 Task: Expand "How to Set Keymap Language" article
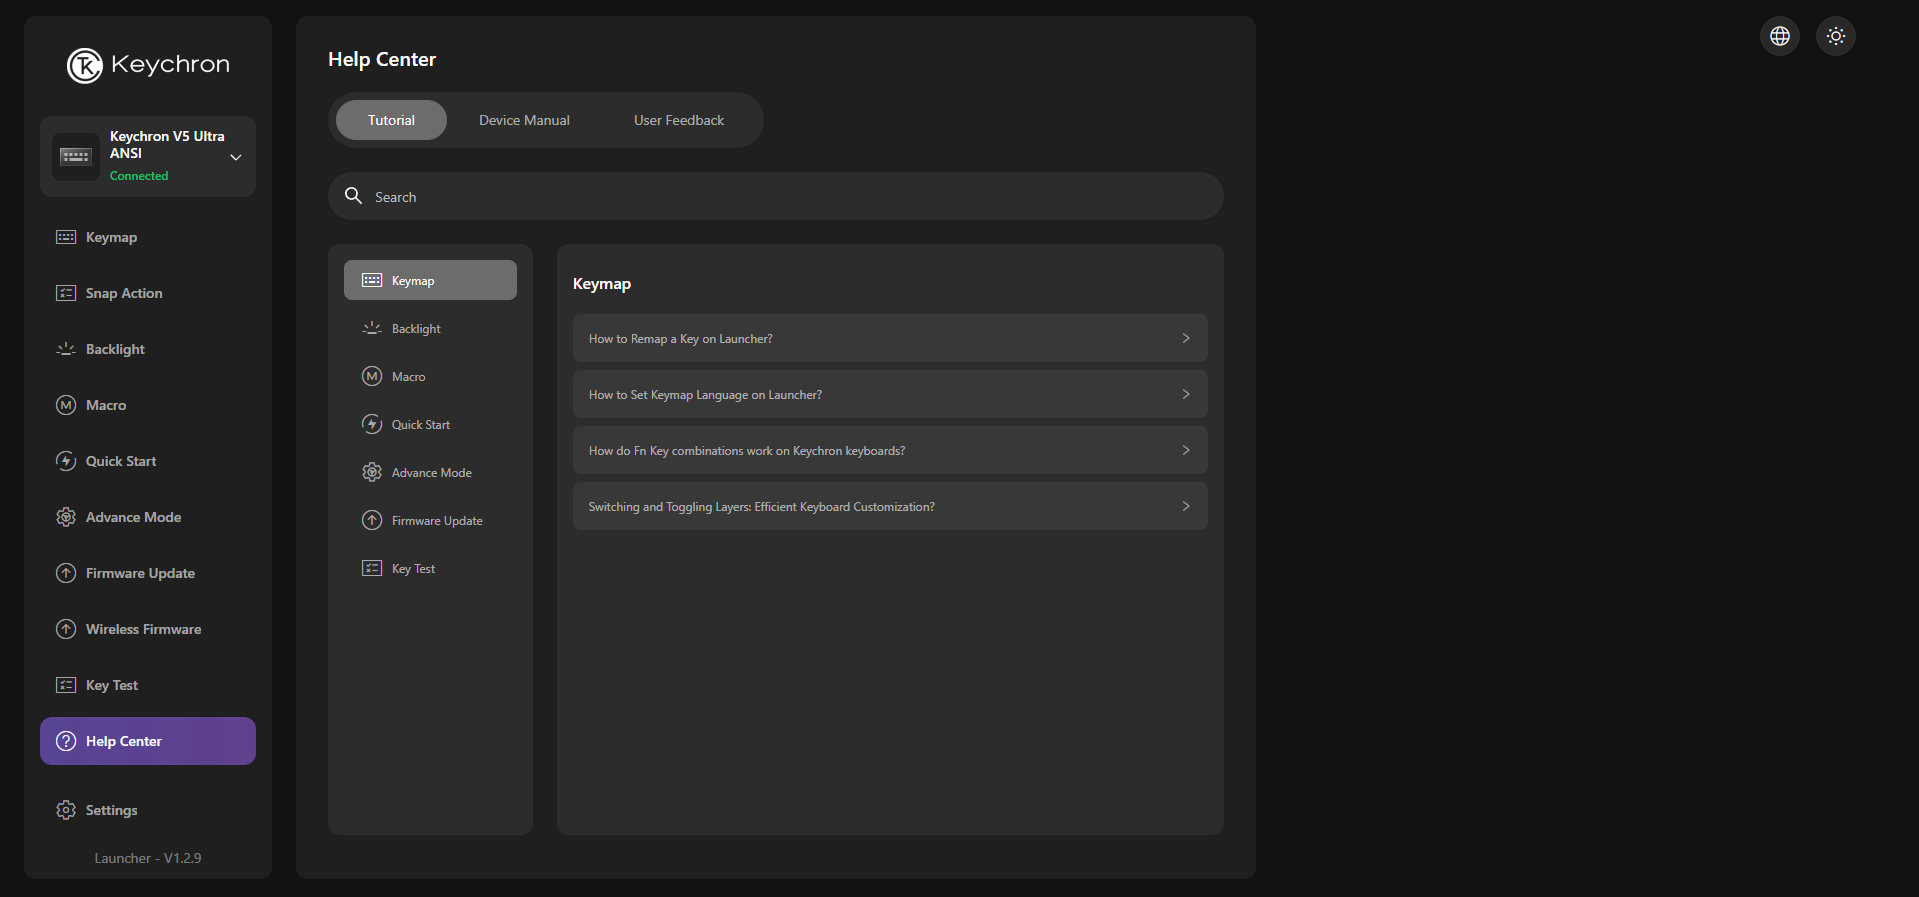pos(889,395)
